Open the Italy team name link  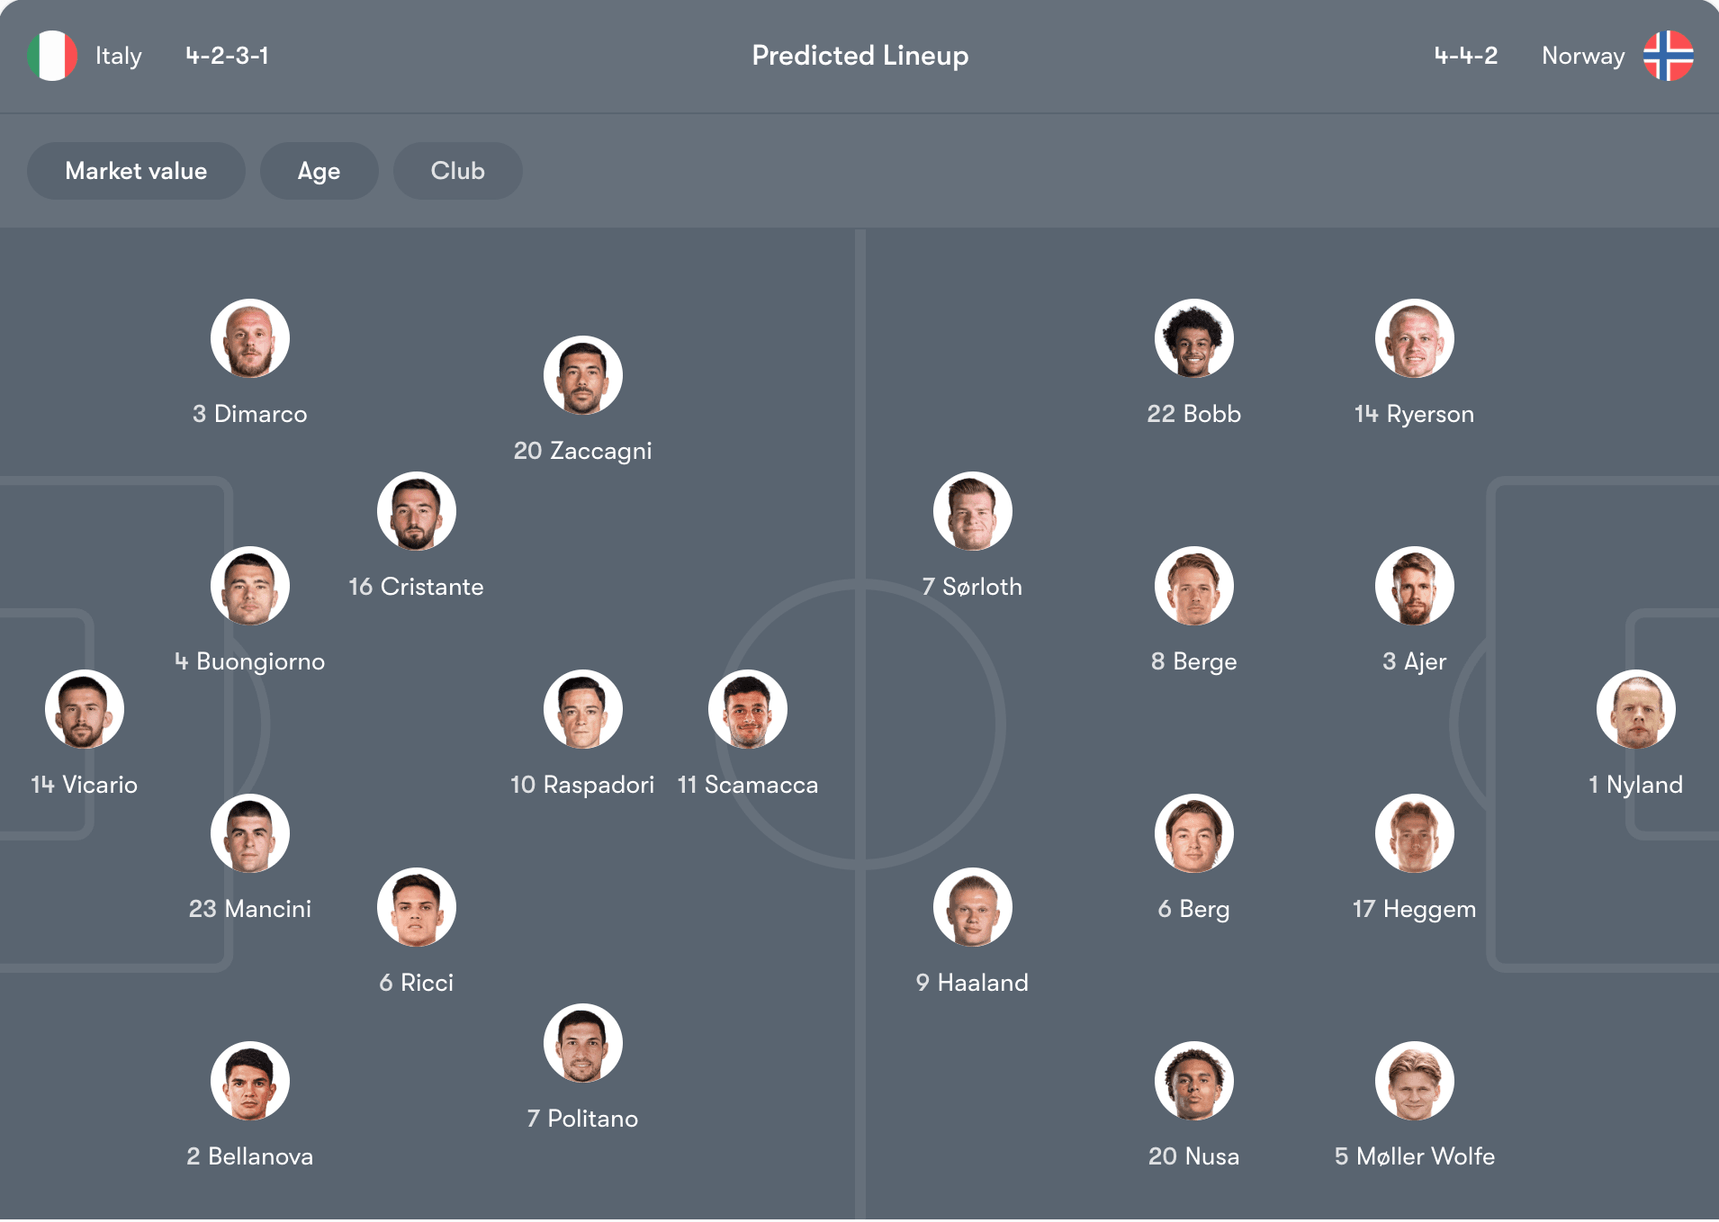118,56
